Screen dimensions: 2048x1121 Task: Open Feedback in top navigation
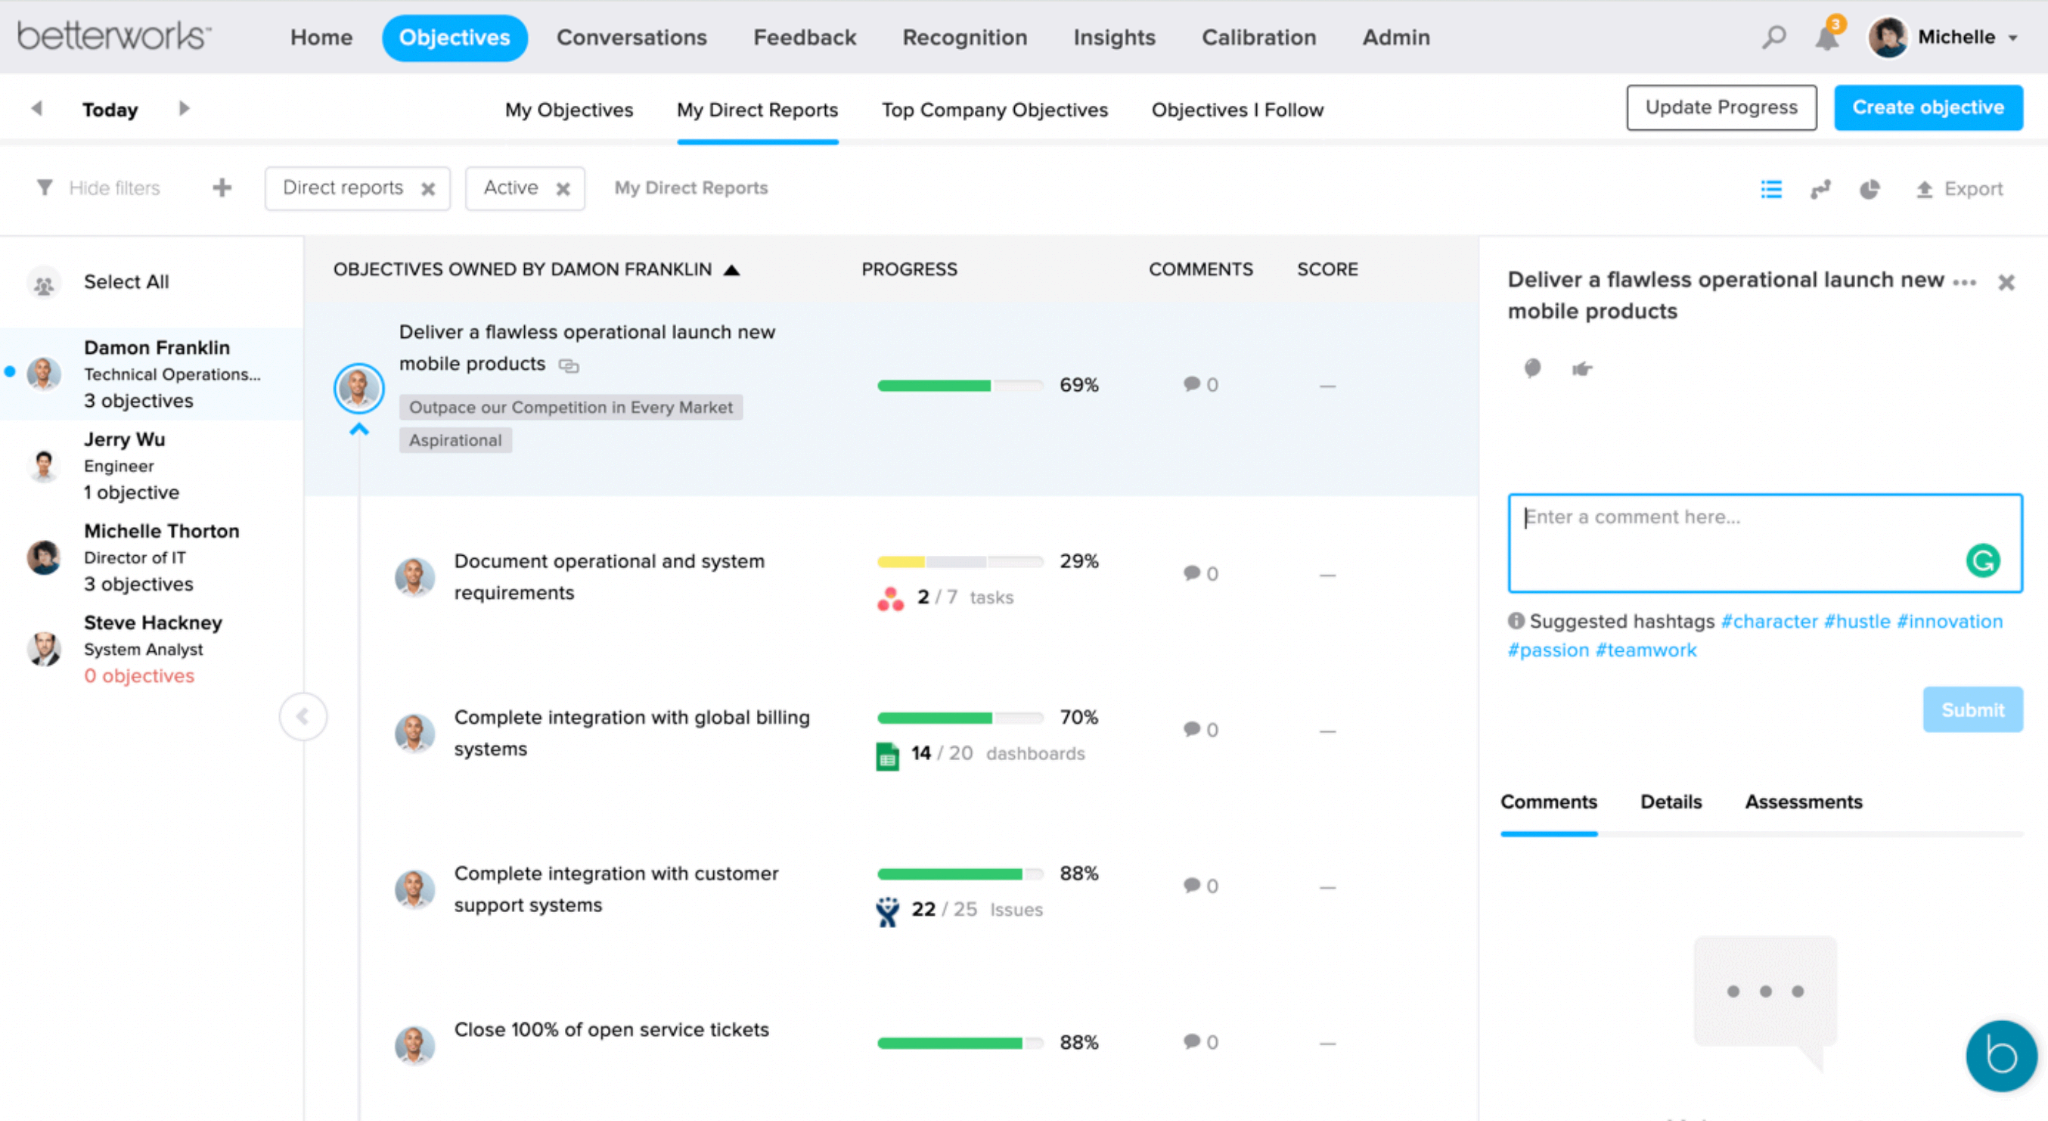tap(804, 38)
